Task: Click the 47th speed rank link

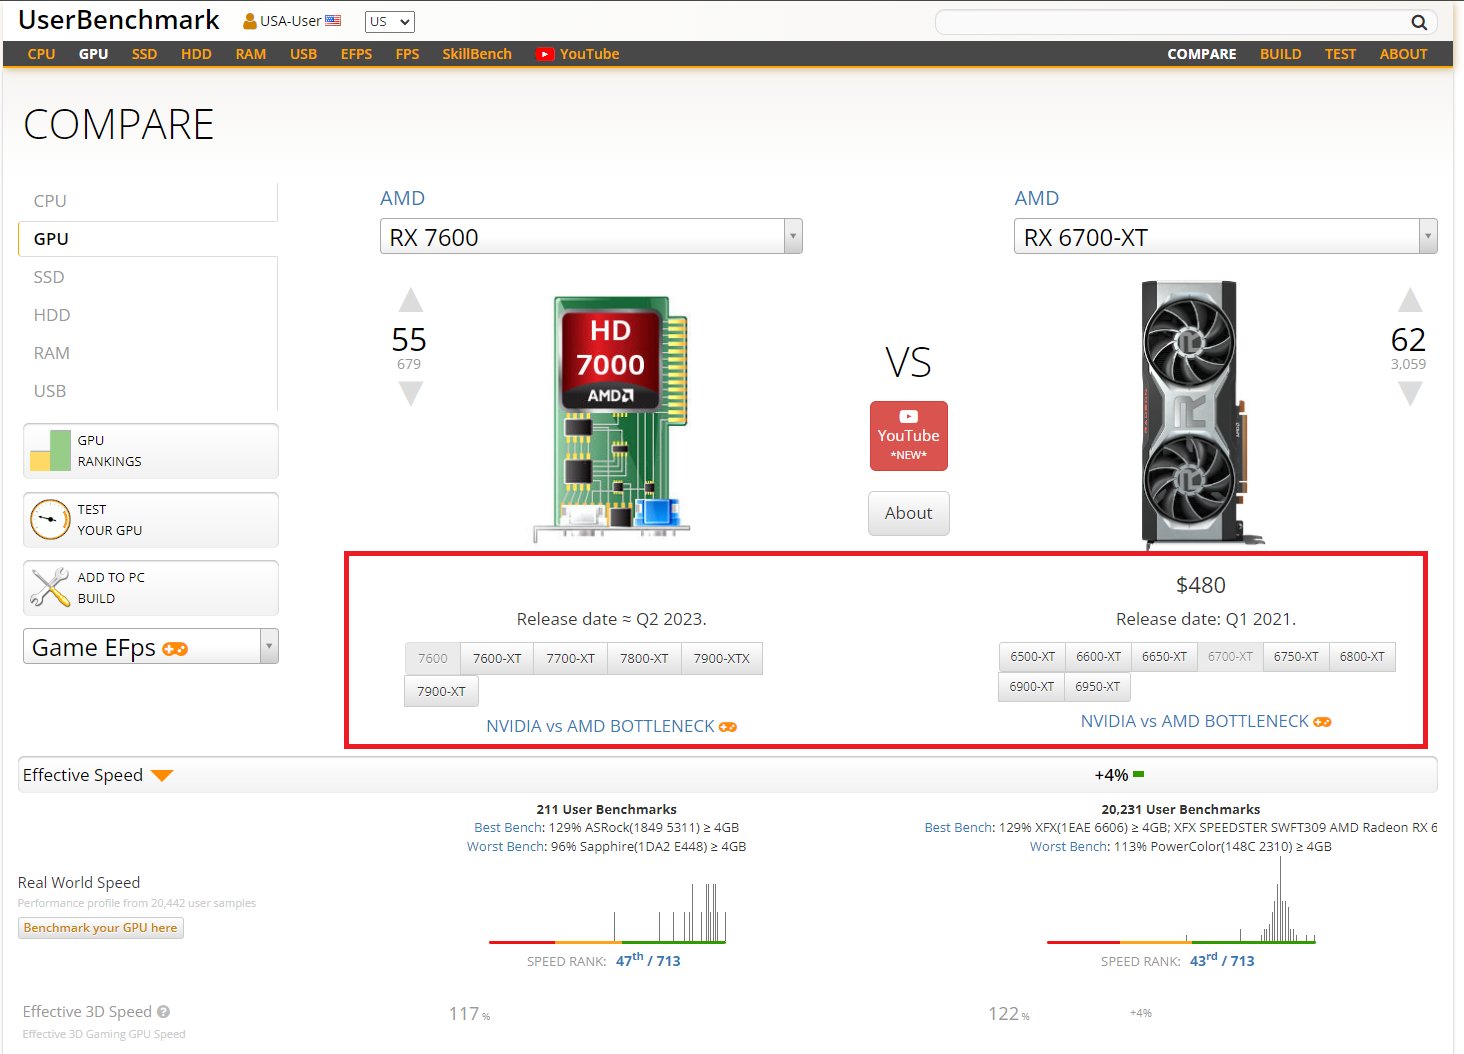Action: (648, 960)
